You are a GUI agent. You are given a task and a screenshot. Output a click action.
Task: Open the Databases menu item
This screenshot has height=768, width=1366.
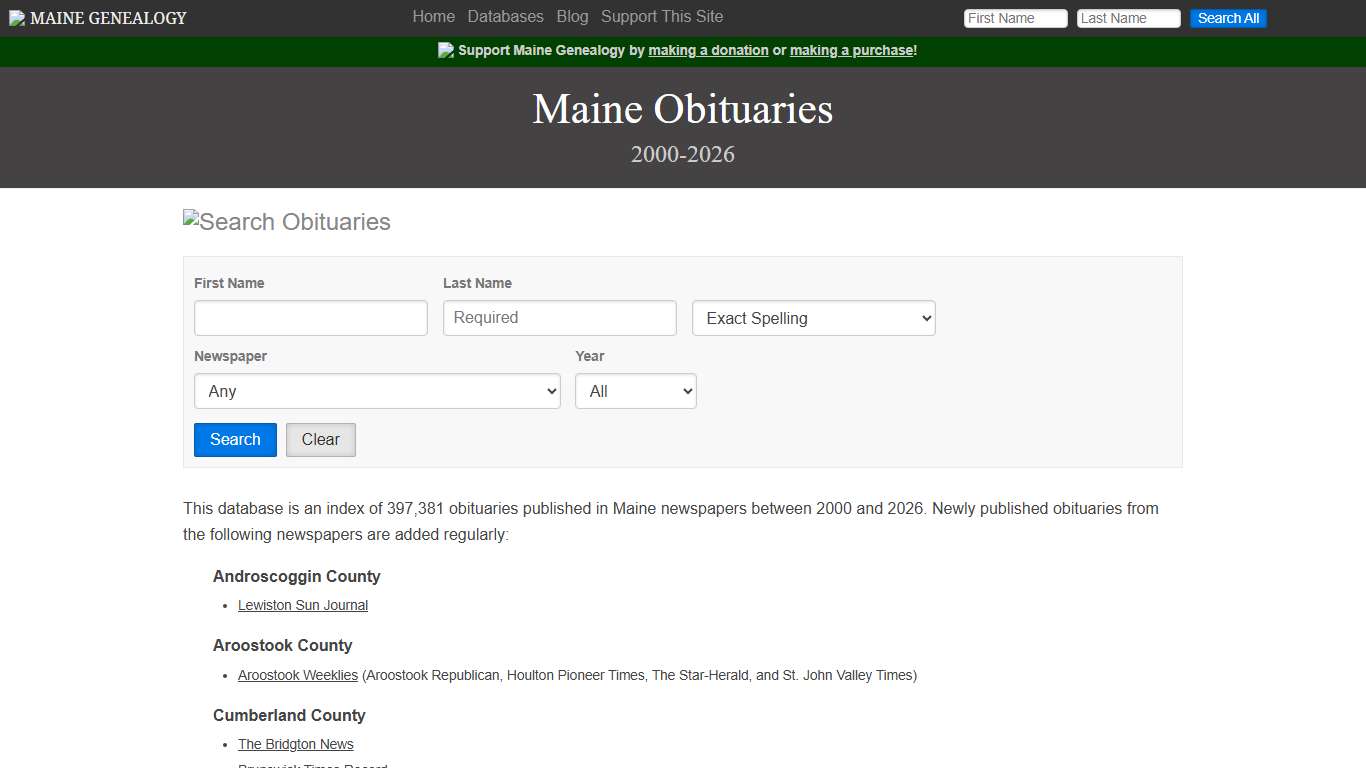pos(505,17)
